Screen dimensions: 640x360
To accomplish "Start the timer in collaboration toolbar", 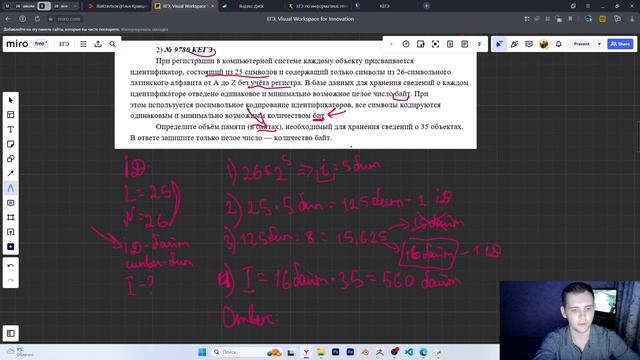I will [x=406, y=44].
